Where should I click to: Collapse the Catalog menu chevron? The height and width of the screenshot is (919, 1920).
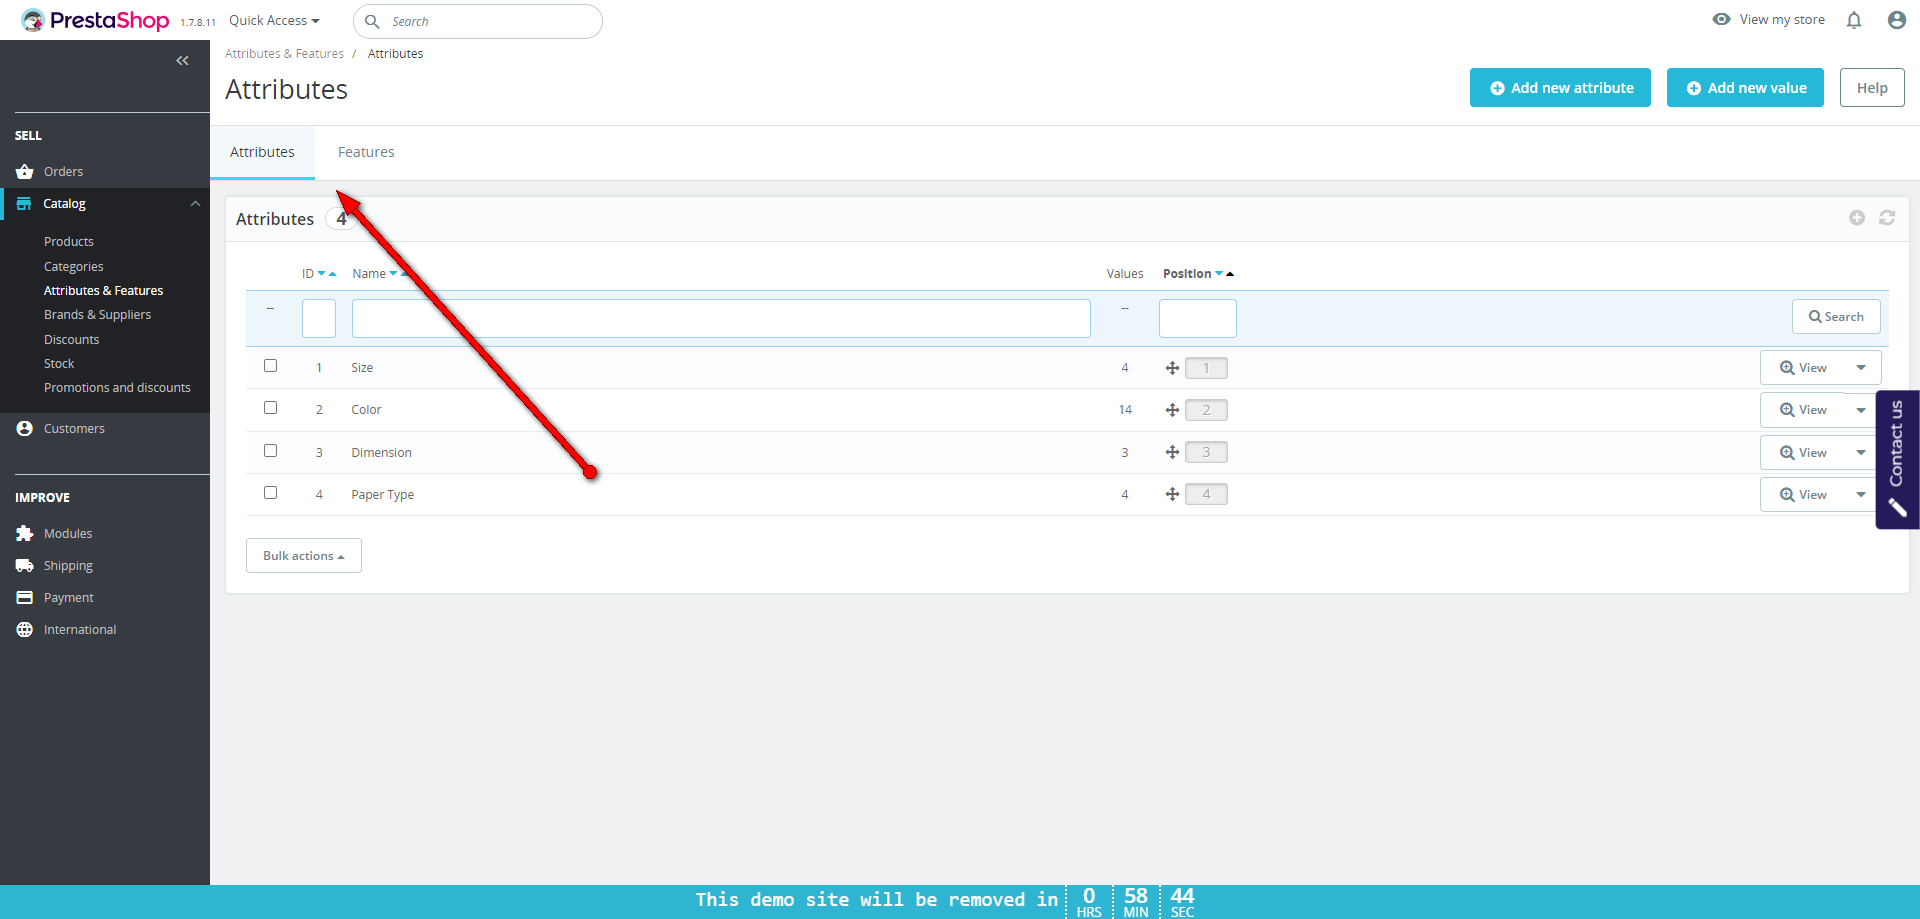195,204
